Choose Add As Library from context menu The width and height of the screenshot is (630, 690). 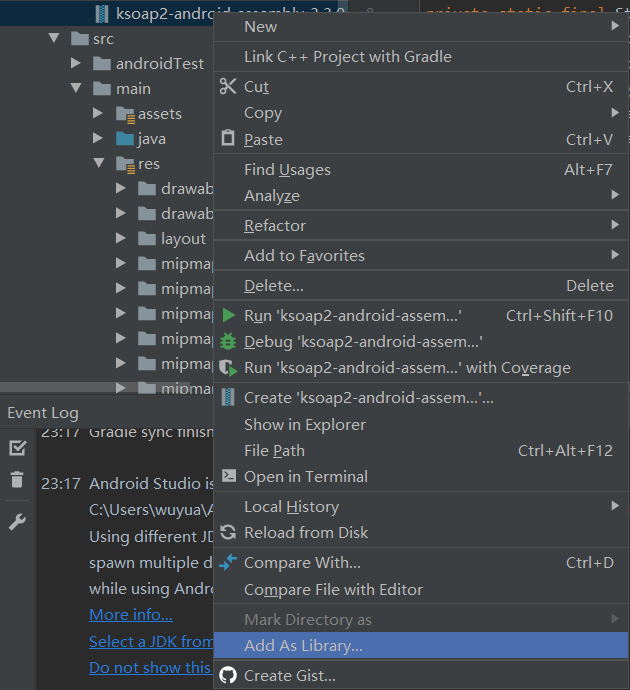tap(421, 646)
